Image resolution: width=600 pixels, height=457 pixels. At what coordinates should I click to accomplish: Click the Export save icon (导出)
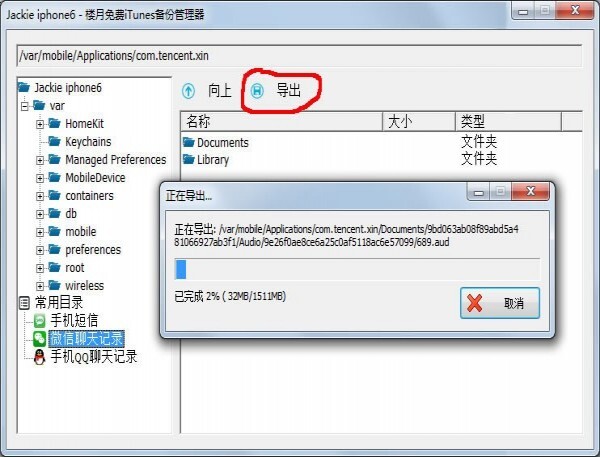click(x=257, y=91)
